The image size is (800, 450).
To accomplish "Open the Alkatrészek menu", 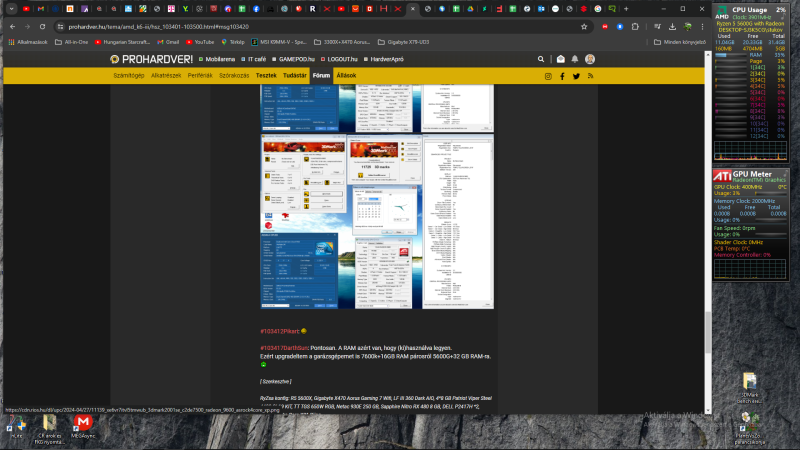I will click(166, 76).
